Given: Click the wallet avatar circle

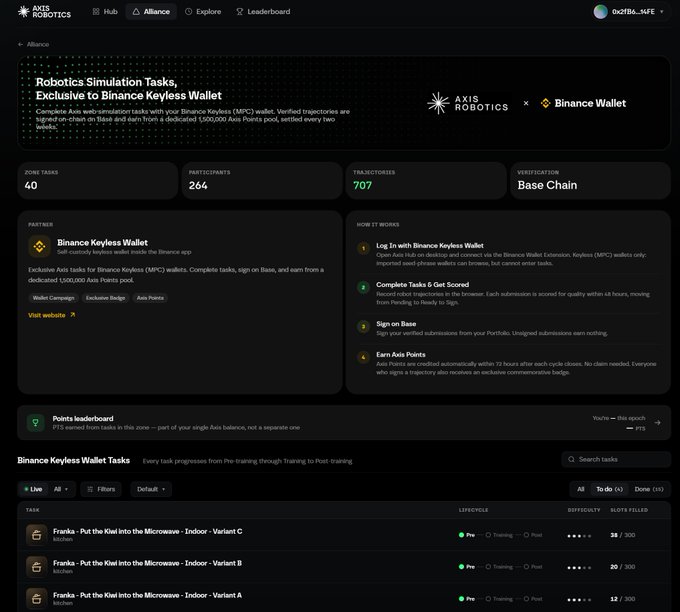Looking at the screenshot, I should 600,12.
